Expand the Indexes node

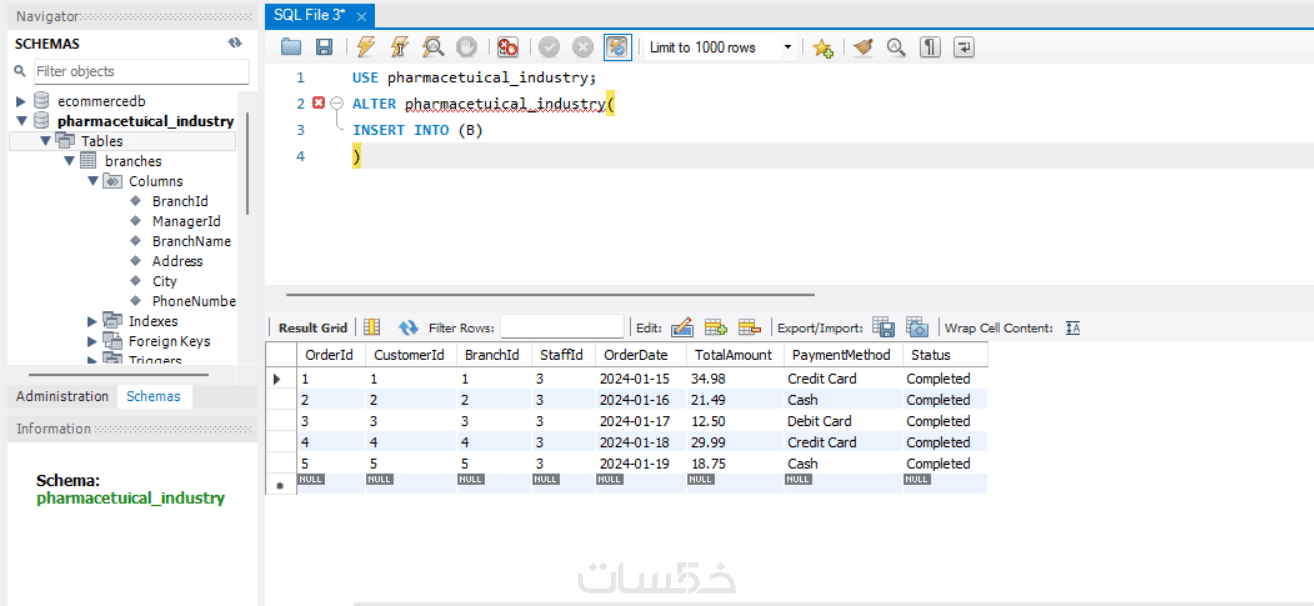click(x=92, y=321)
